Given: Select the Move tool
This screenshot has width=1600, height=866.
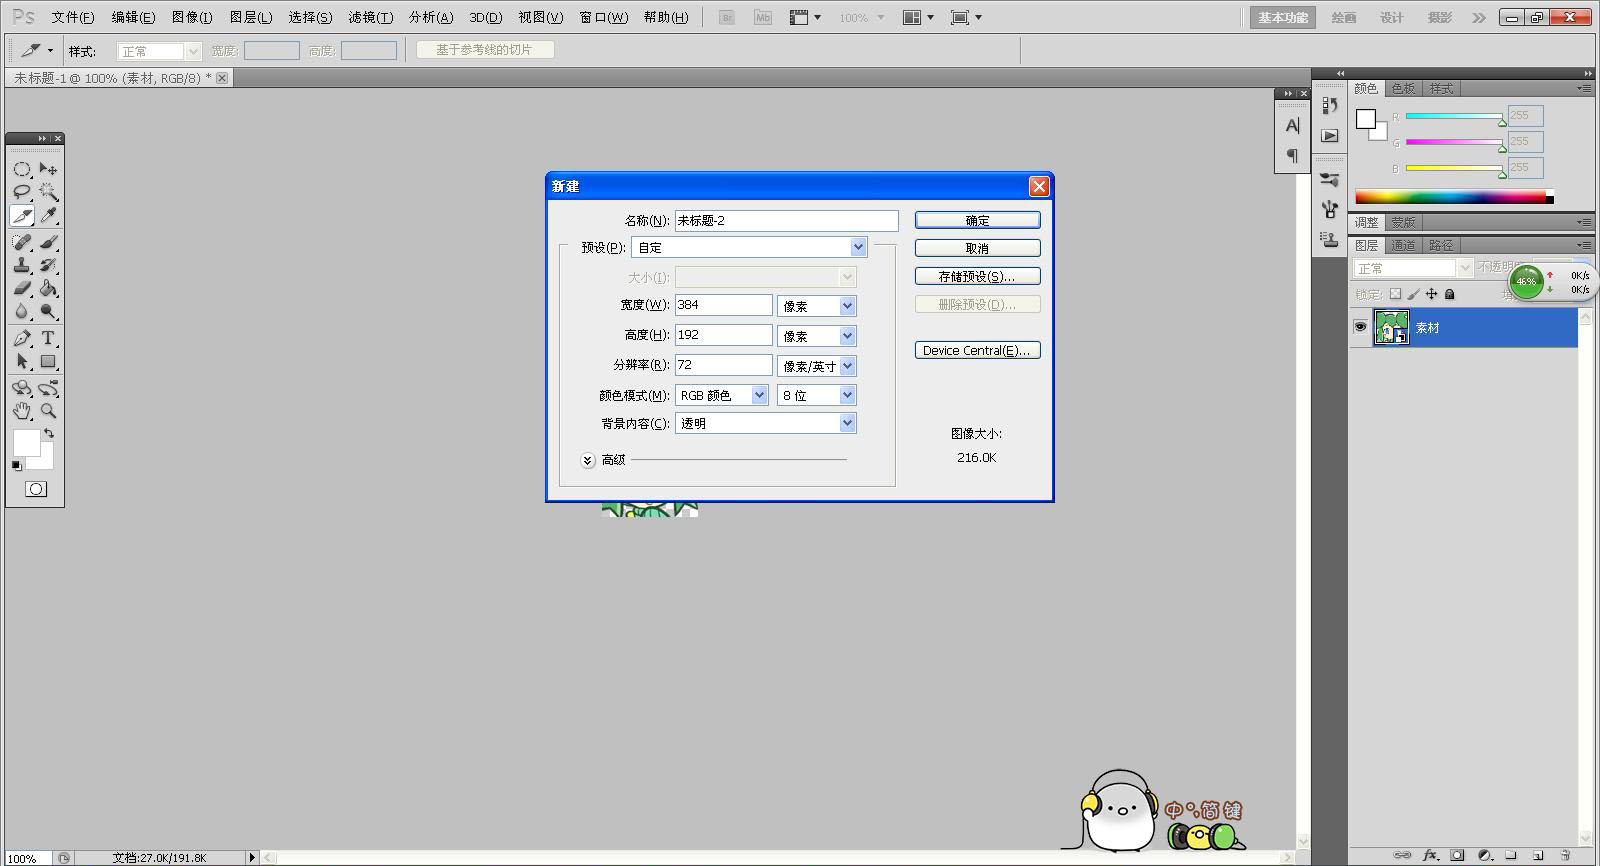Looking at the screenshot, I should tap(48, 169).
